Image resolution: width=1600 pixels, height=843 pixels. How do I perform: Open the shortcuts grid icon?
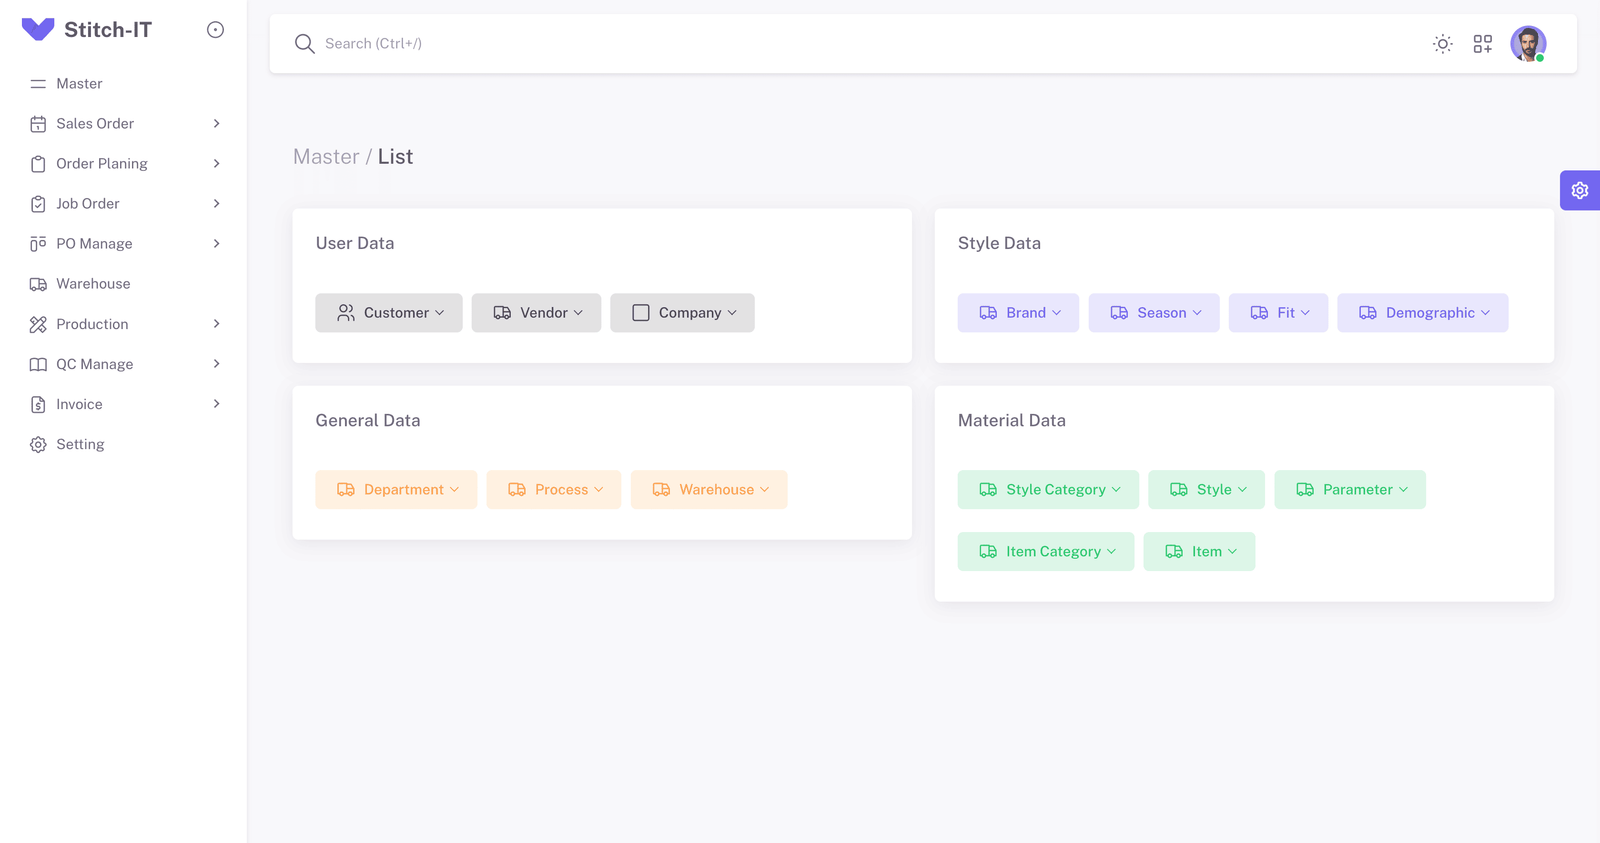(x=1482, y=44)
